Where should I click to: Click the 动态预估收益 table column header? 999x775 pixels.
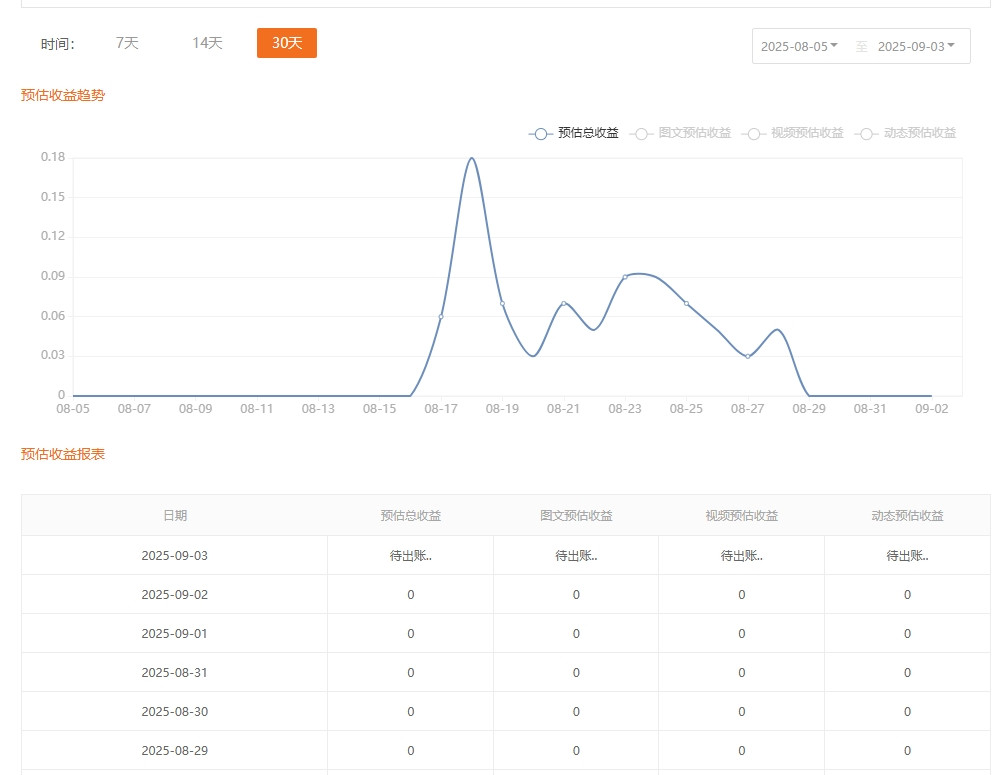tap(907, 515)
